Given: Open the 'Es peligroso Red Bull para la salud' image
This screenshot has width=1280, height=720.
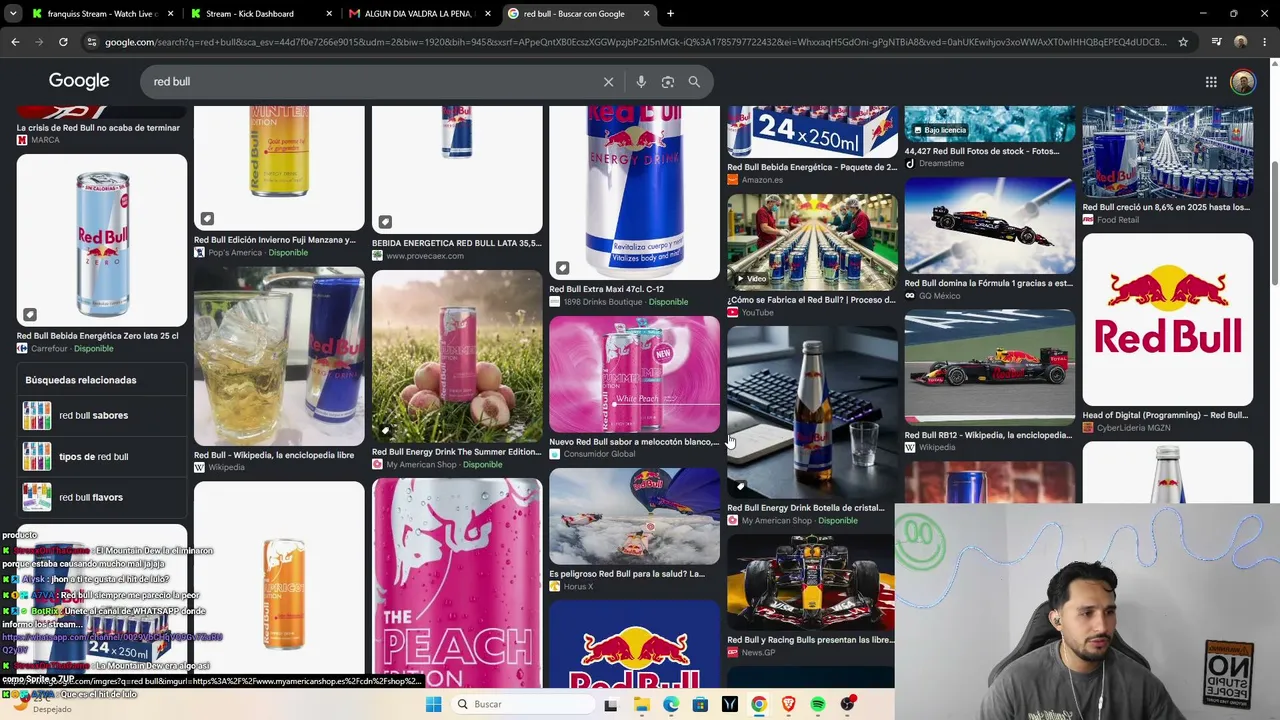Looking at the screenshot, I should point(634,516).
